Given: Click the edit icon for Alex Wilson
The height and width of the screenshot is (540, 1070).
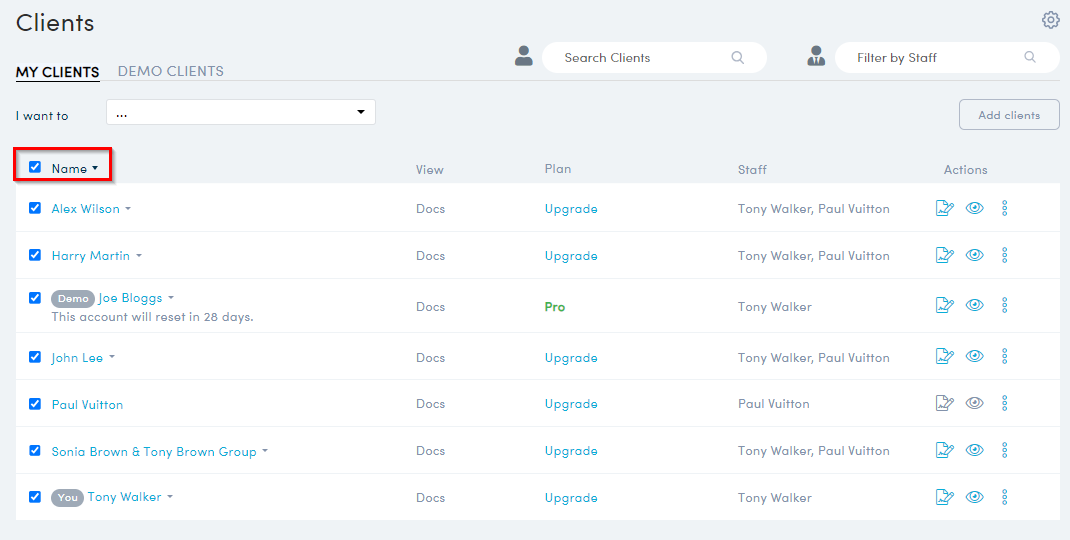Looking at the screenshot, I should click(x=944, y=208).
